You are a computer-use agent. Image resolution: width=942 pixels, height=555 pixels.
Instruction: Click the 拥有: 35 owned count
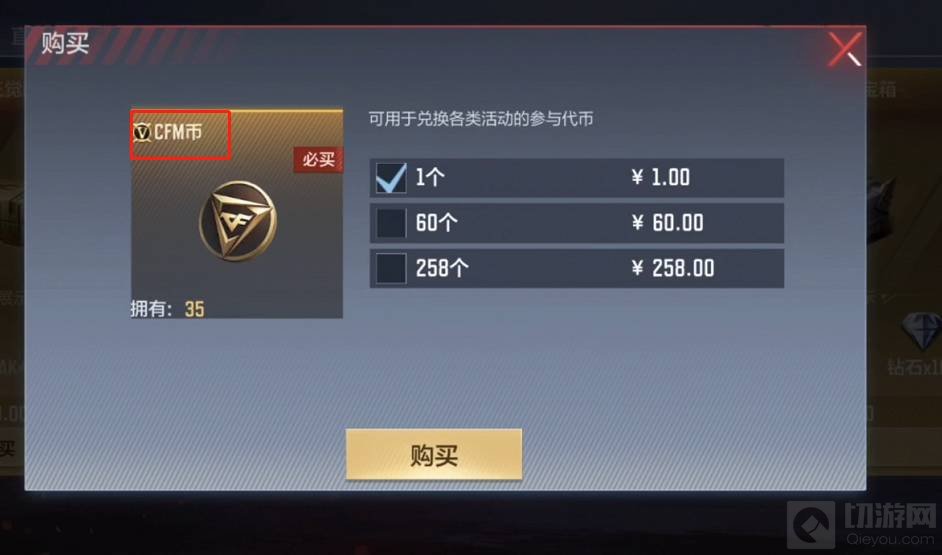[x=168, y=309]
